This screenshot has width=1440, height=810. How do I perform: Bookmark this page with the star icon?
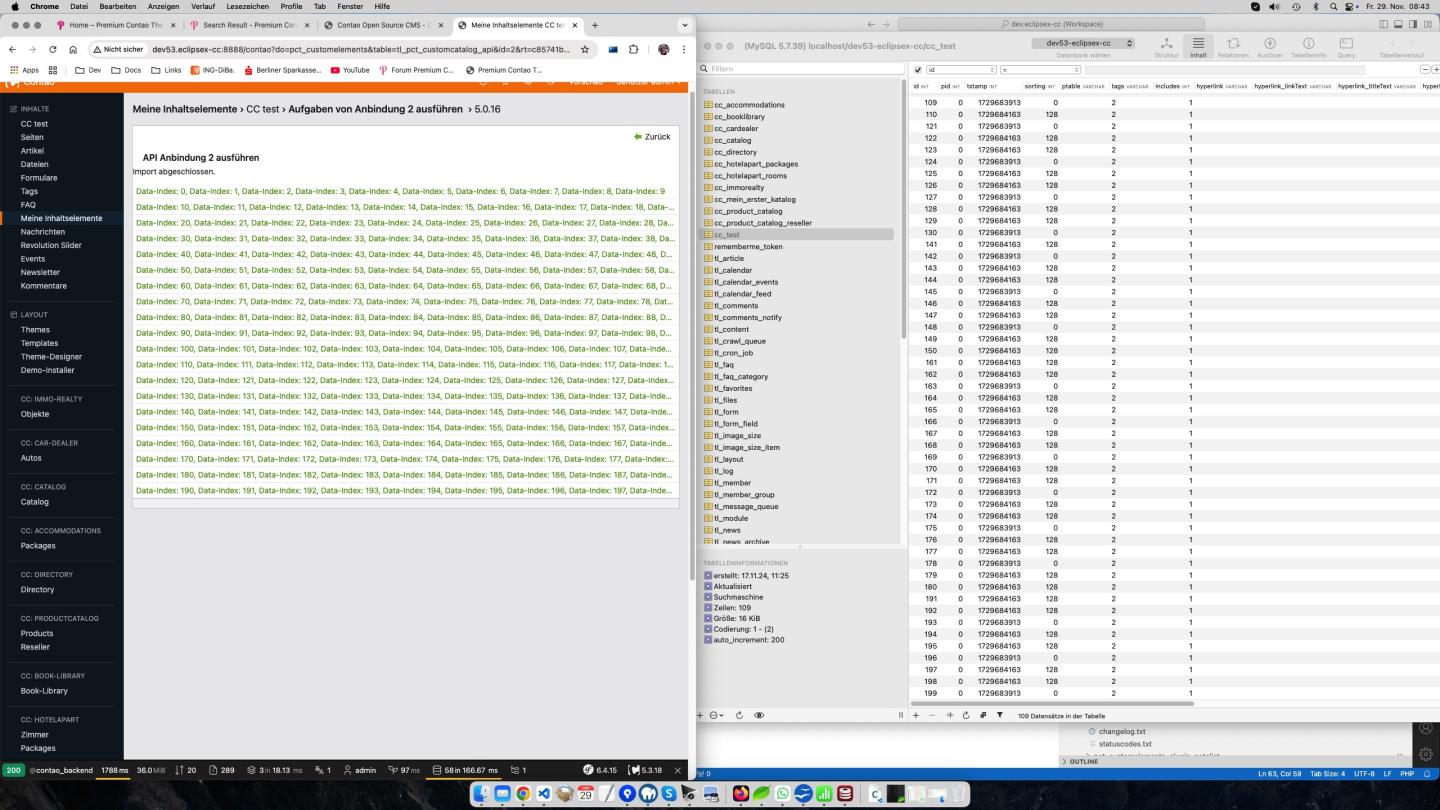click(585, 49)
